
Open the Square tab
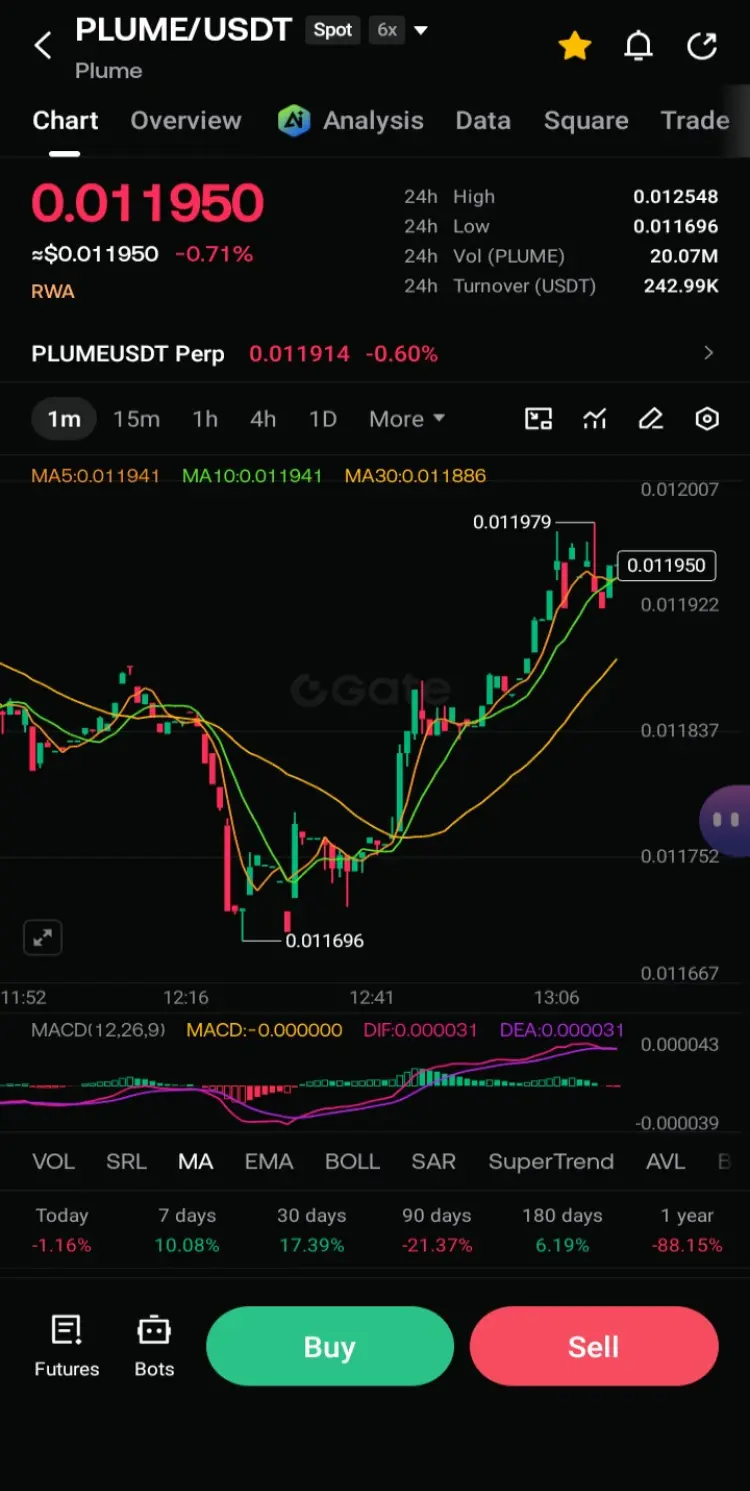[586, 121]
